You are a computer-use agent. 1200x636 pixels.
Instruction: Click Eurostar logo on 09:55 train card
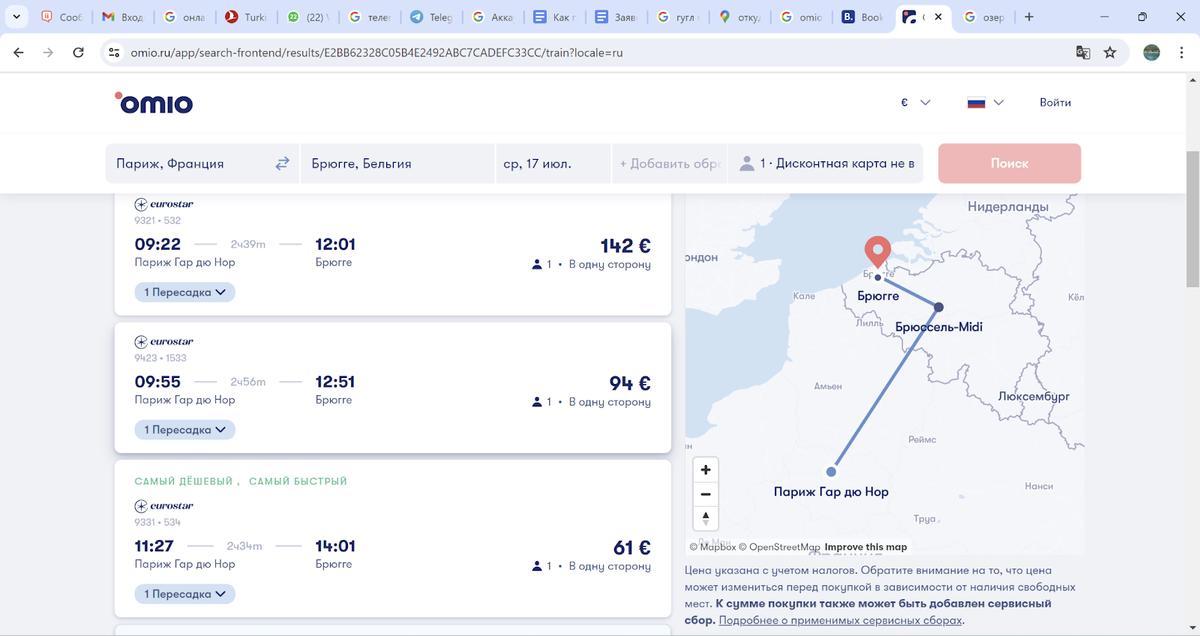pos(164,342)
